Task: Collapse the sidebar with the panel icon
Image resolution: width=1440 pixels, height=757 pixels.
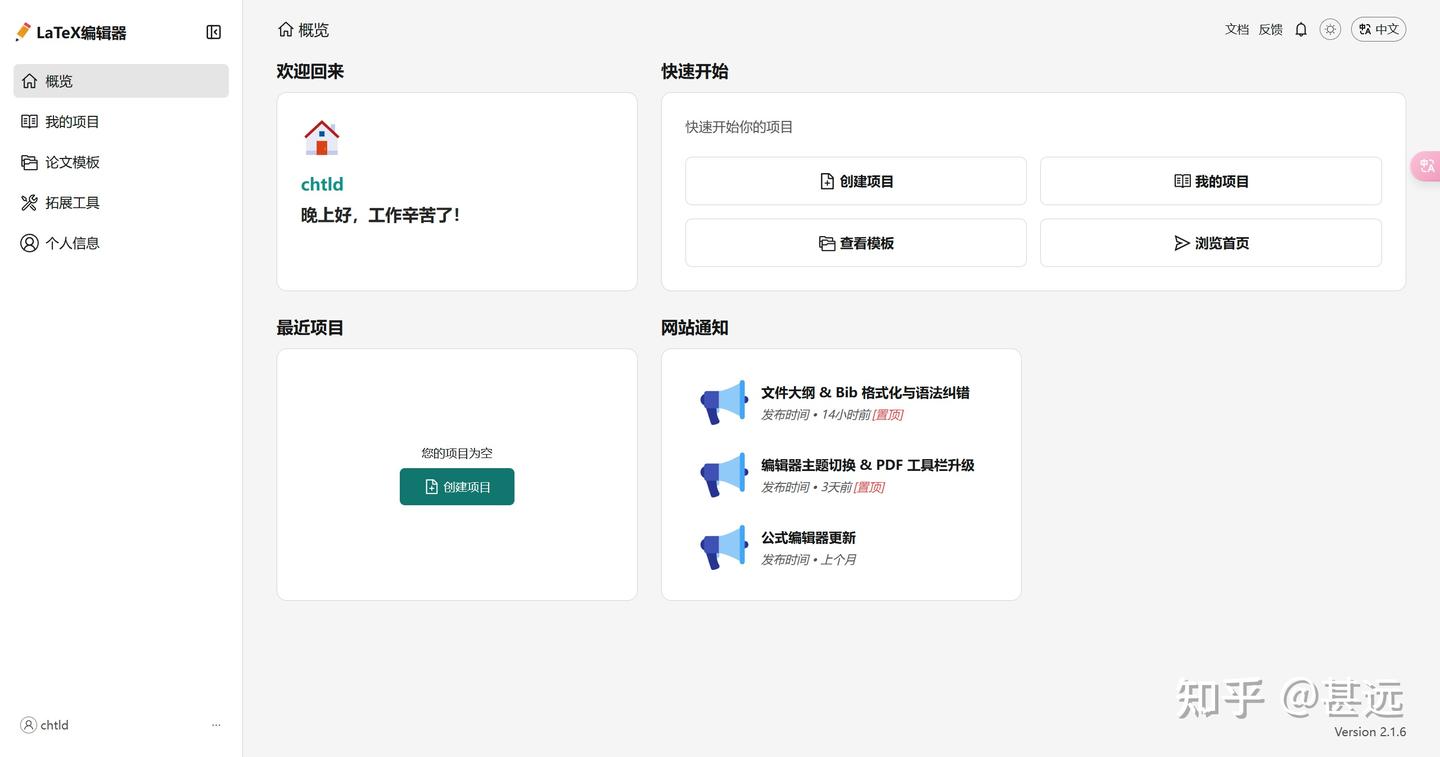Action: point(213,31)
